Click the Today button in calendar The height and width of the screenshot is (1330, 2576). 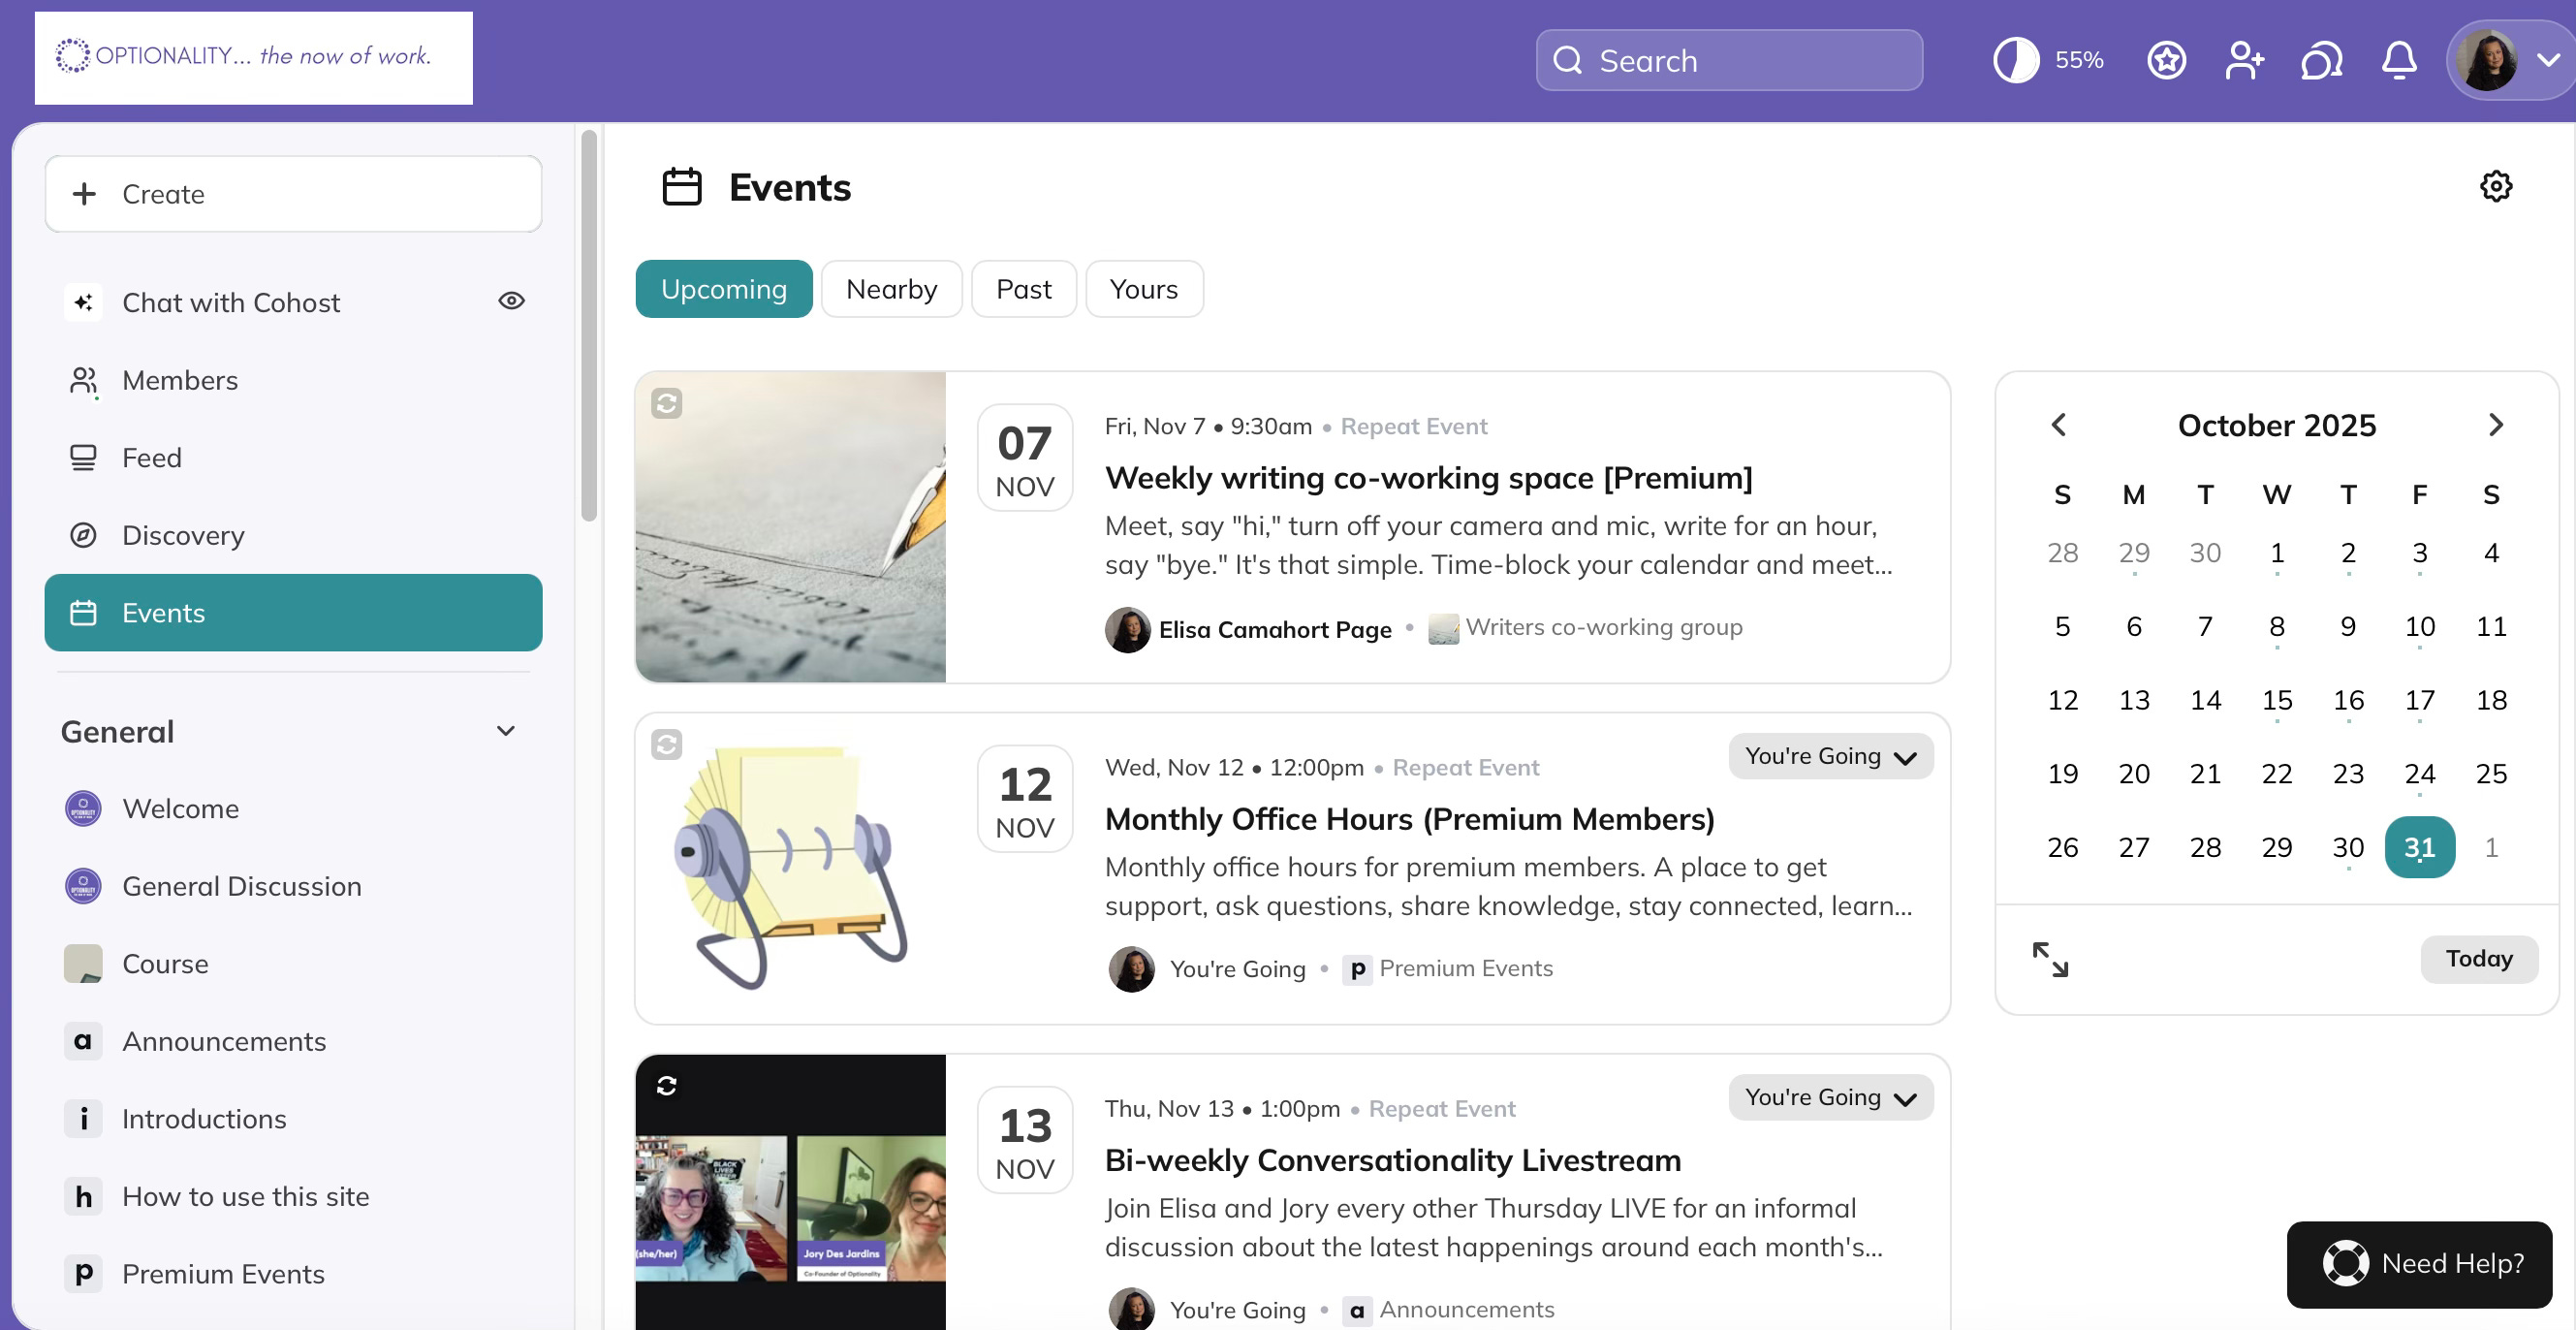click(2478, 959)
